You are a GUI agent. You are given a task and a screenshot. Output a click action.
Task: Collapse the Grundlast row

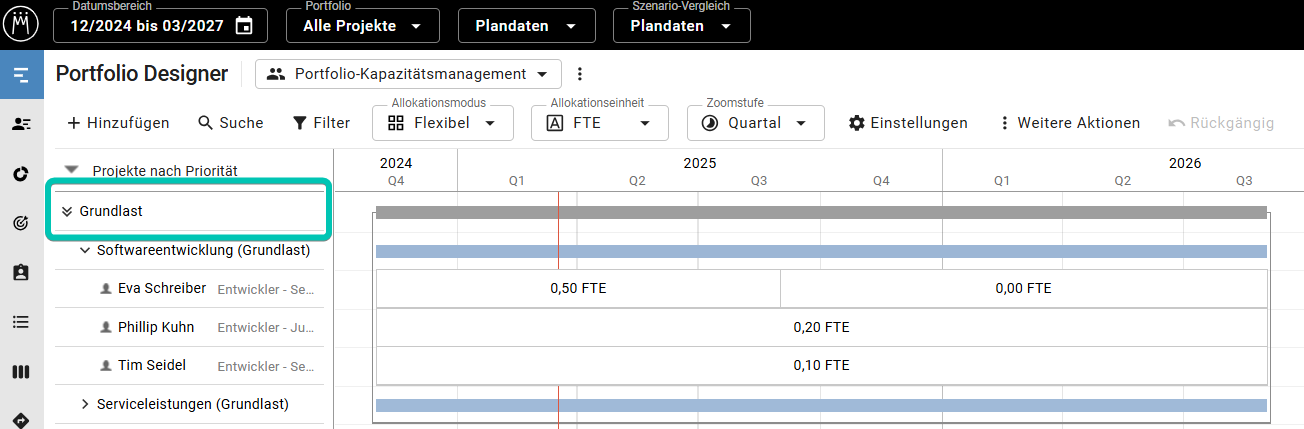click(x=67, y=211)
